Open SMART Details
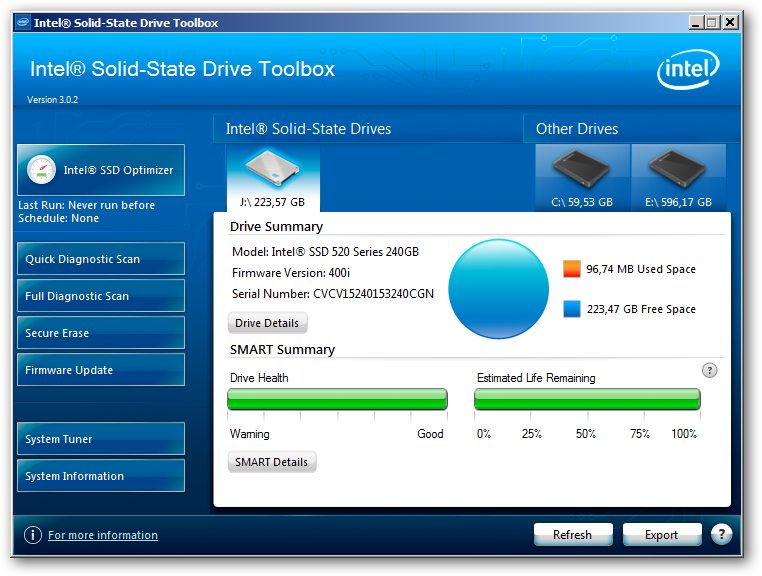The height and width of the screenshot is (576, 762). [272, 462]
